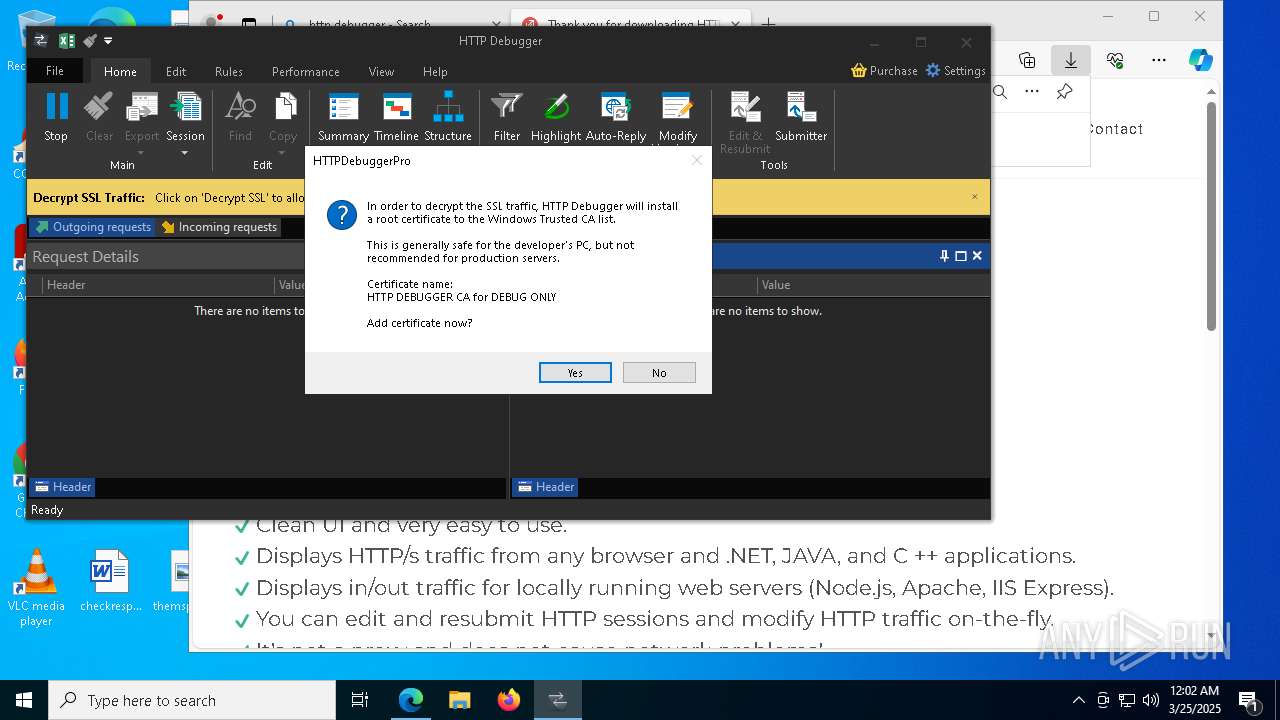Viewport: 1280px width, 720px height.
Task: Click the Clear broom icon
Action: click(x=99, y=107)
